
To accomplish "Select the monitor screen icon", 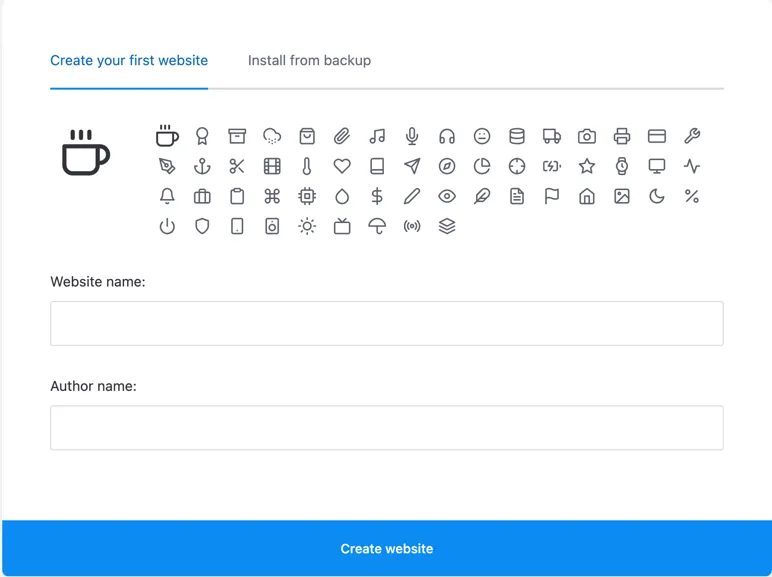I will 657,166.
